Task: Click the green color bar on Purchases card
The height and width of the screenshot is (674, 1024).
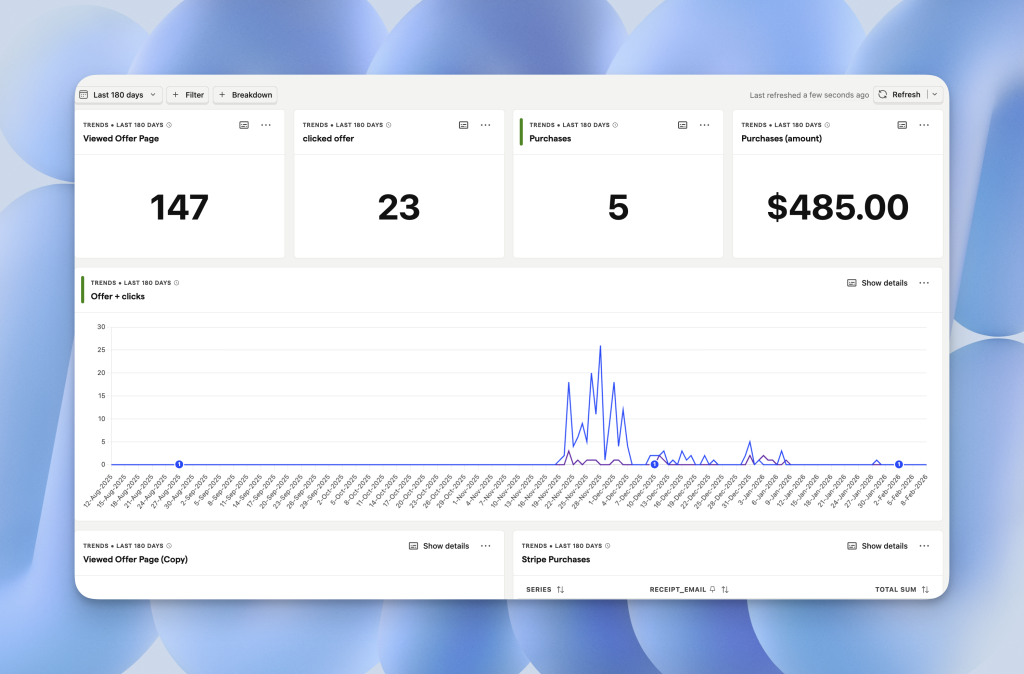Action: click(521, 131)
